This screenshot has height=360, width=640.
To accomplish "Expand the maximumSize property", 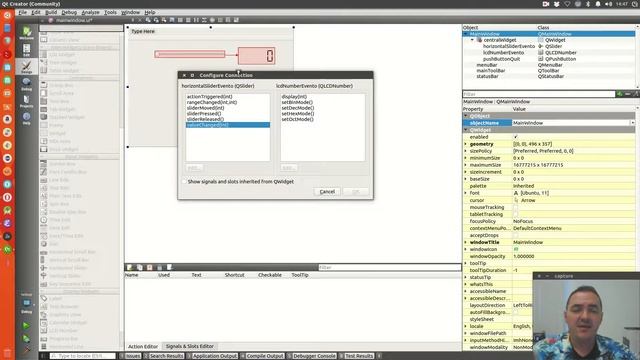I will click(466, 165).
